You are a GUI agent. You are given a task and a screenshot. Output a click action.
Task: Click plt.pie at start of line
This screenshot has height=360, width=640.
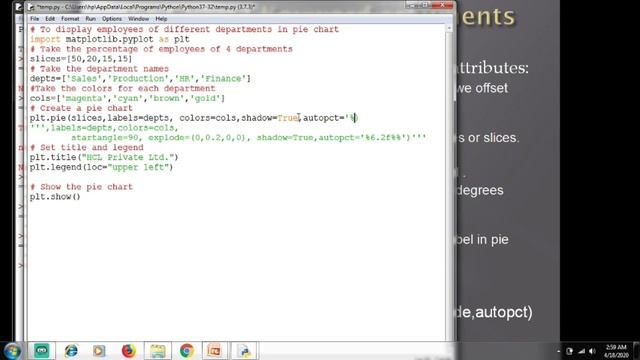[x=48, y=118]
